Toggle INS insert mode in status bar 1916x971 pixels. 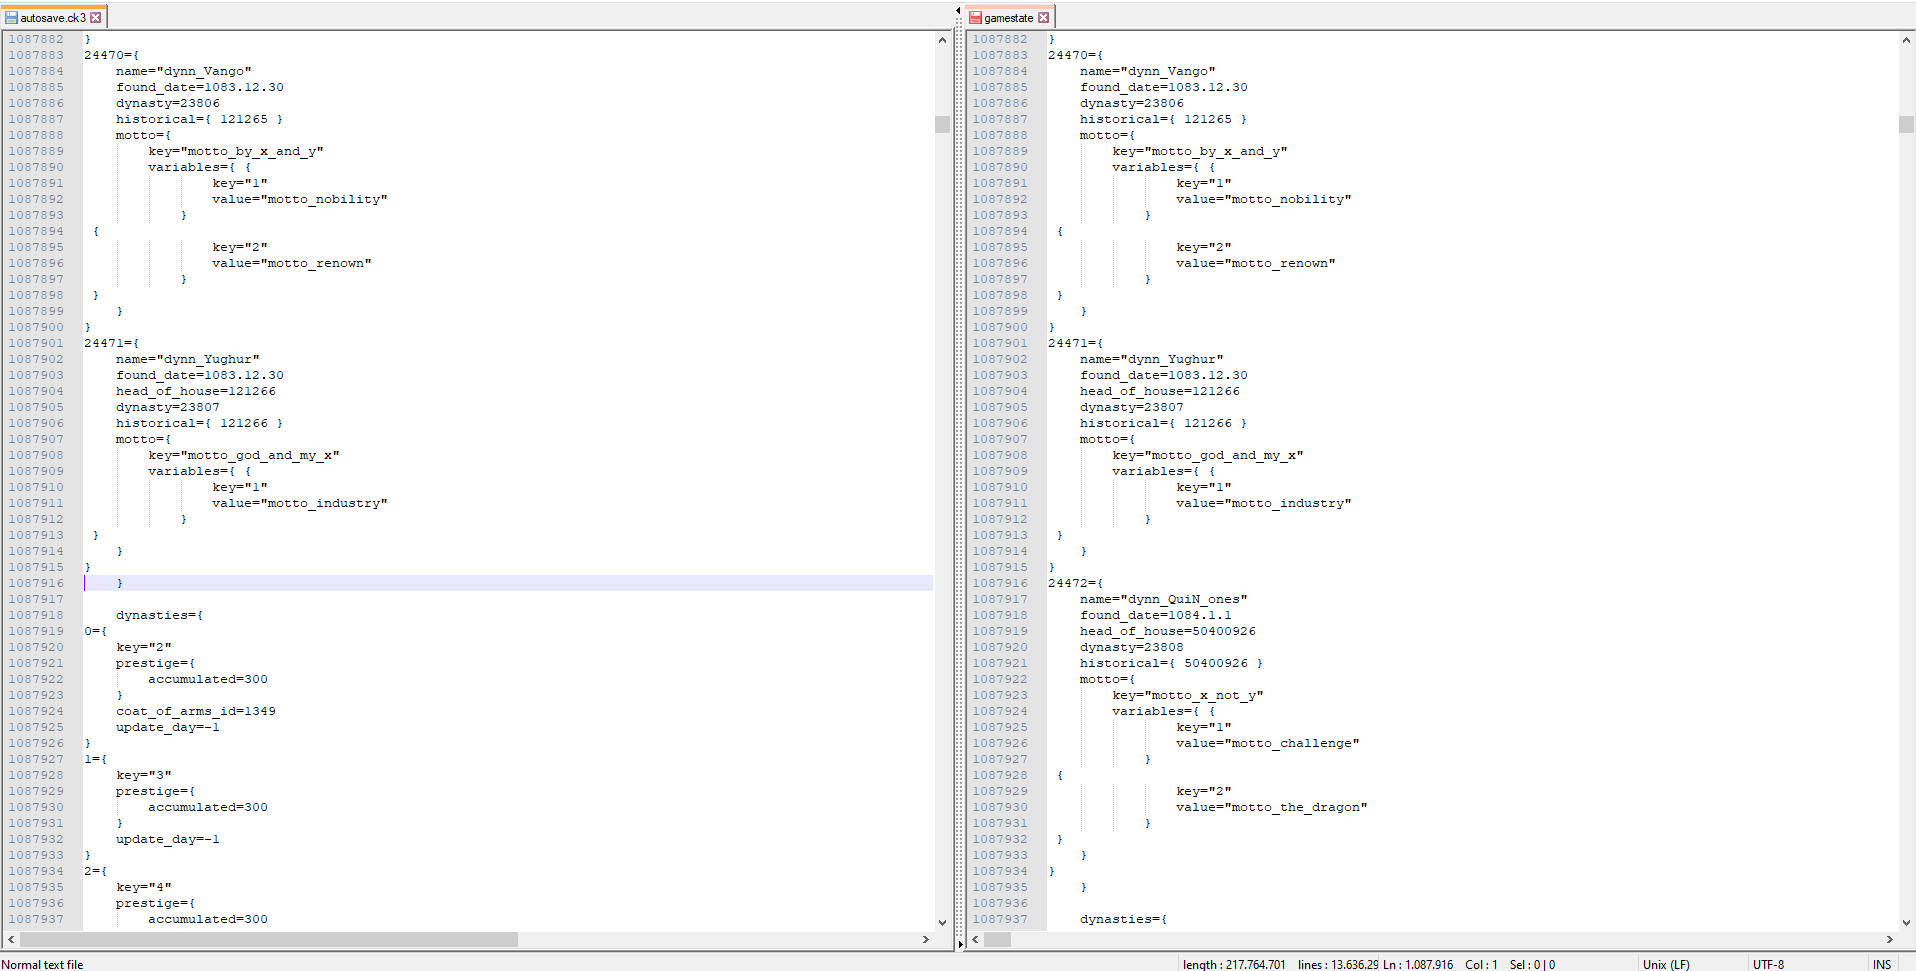click(x=1881, y=964)
